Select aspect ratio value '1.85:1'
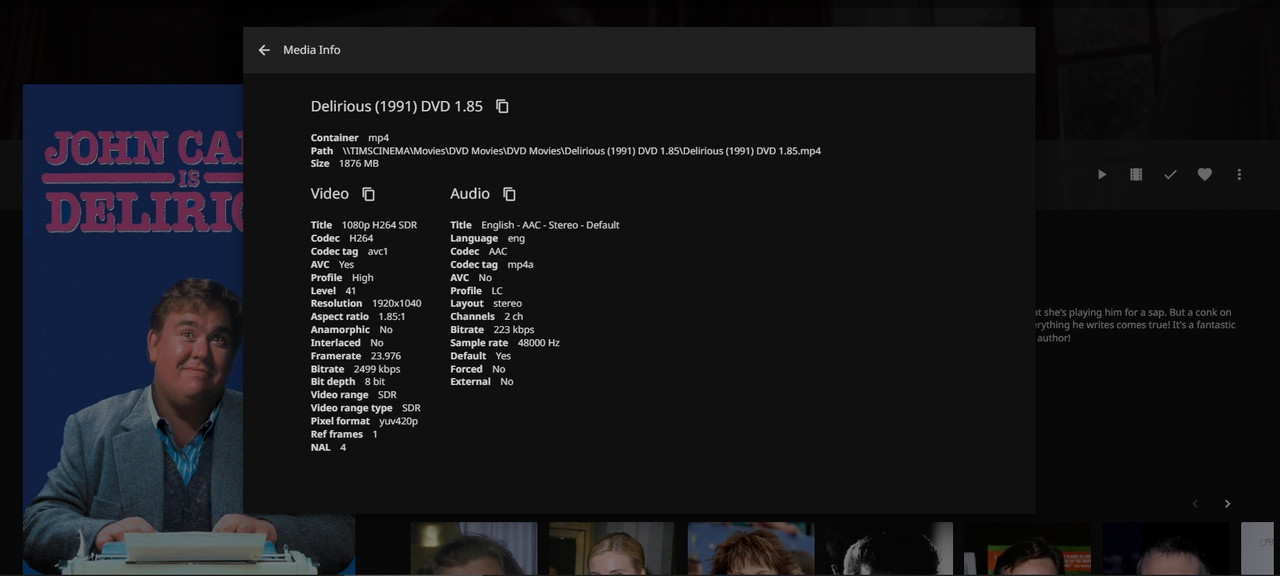Image resolution: width=1280 pixels, height=576 pixels. (x=392, y=317)
